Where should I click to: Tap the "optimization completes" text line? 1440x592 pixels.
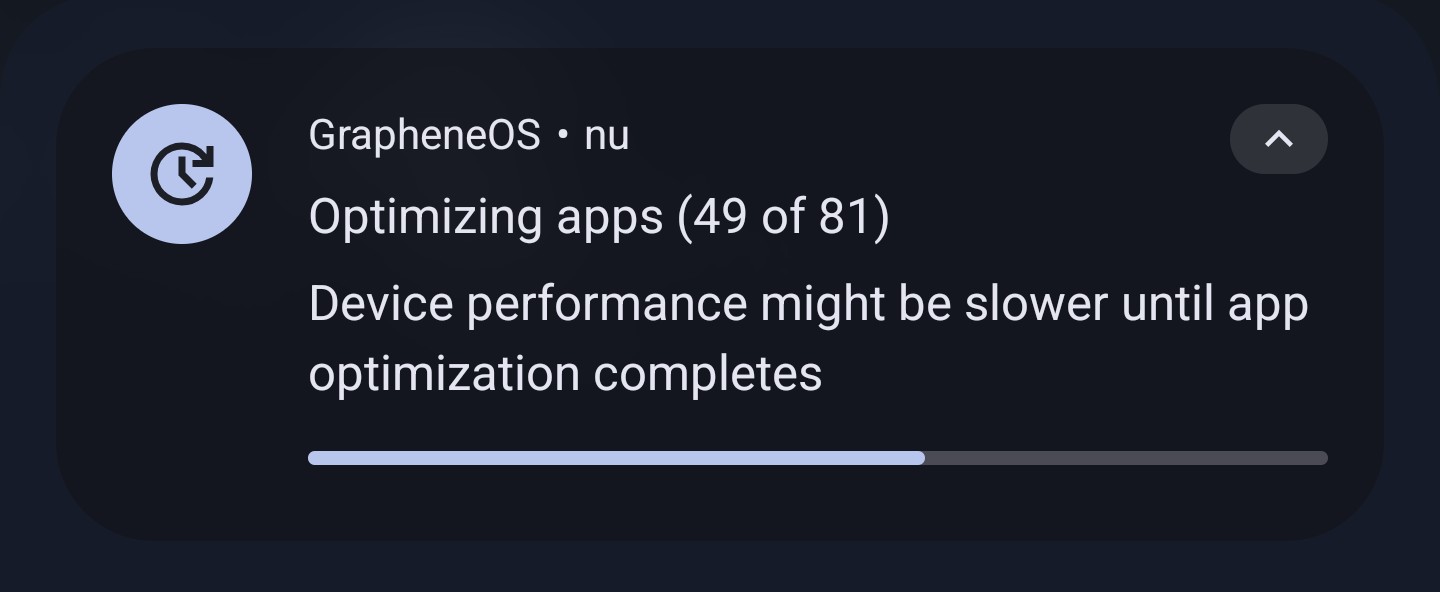pos(565,374)
